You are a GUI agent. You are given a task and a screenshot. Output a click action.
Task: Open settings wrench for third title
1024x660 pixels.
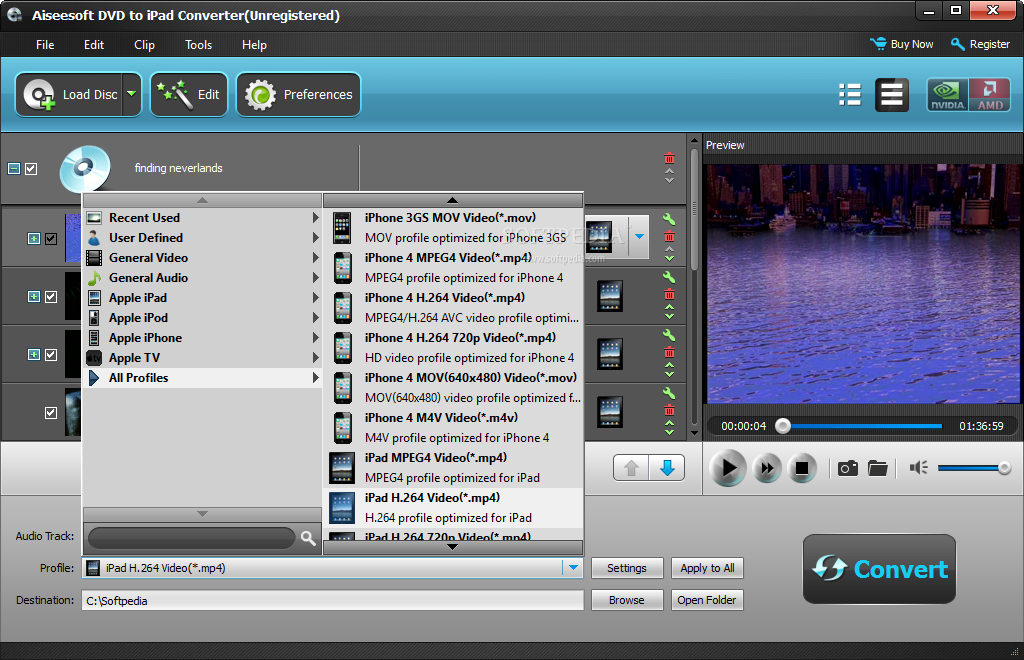coord(669,335)
